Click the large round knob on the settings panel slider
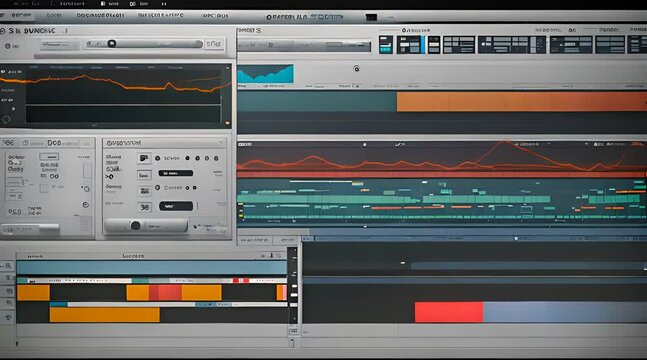 [135, 225]
